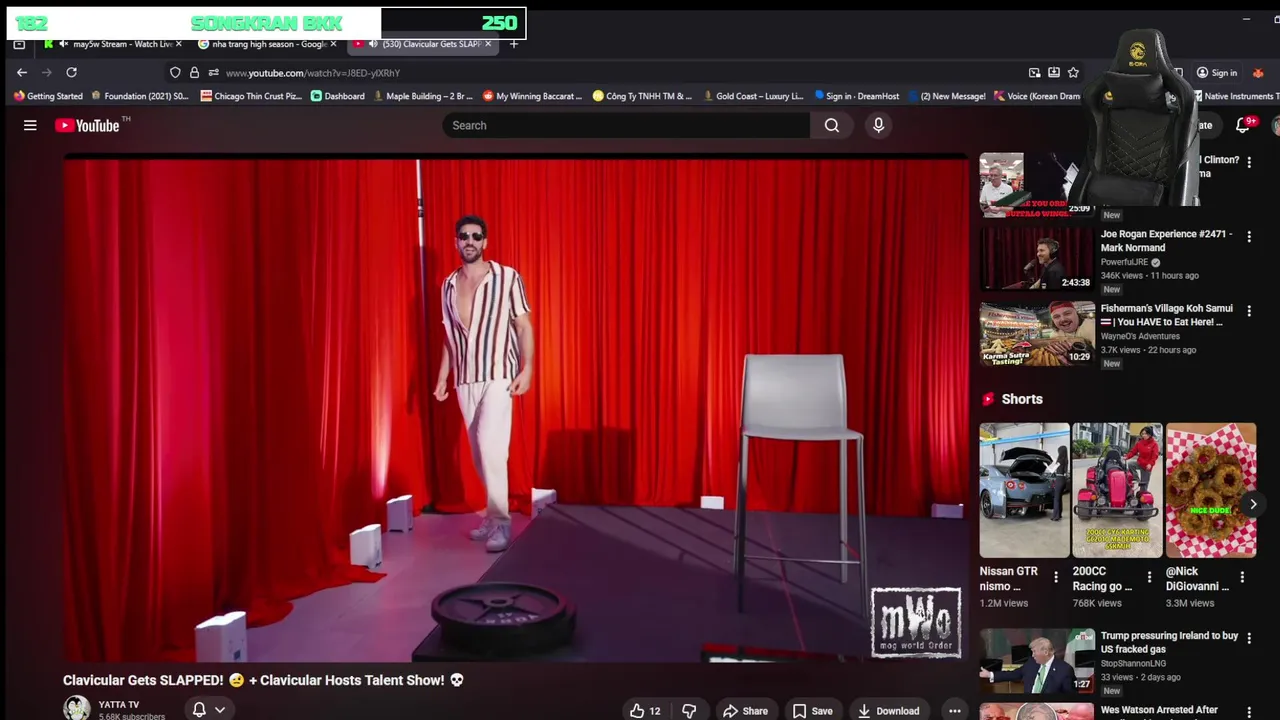Screen dimensions: 1280x720
Task: Like the video with thumbs up
Action: [x=646, y=711]
